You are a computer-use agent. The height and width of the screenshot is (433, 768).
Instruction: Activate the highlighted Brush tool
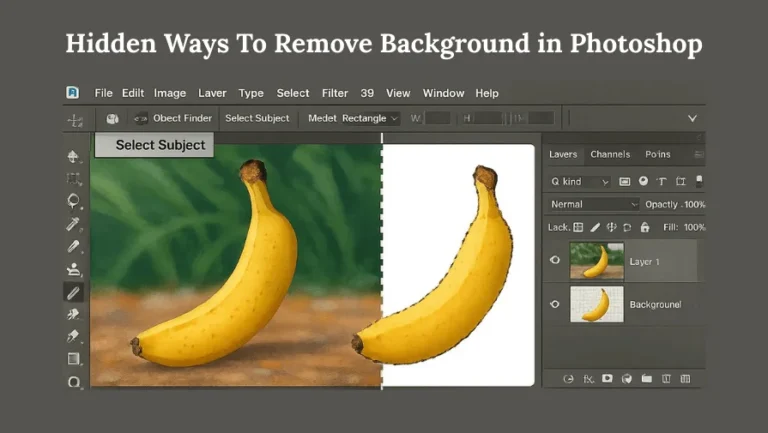[x=73, y=292]
